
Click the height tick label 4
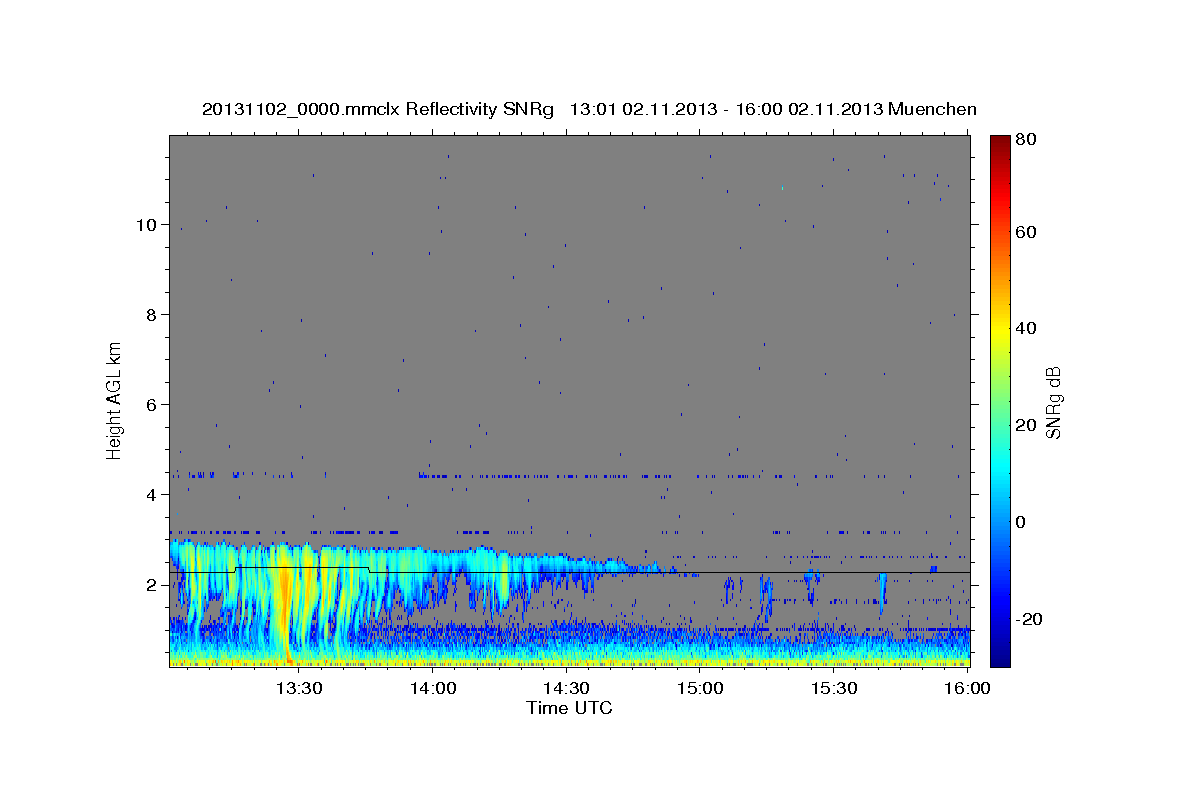(152, 495)
